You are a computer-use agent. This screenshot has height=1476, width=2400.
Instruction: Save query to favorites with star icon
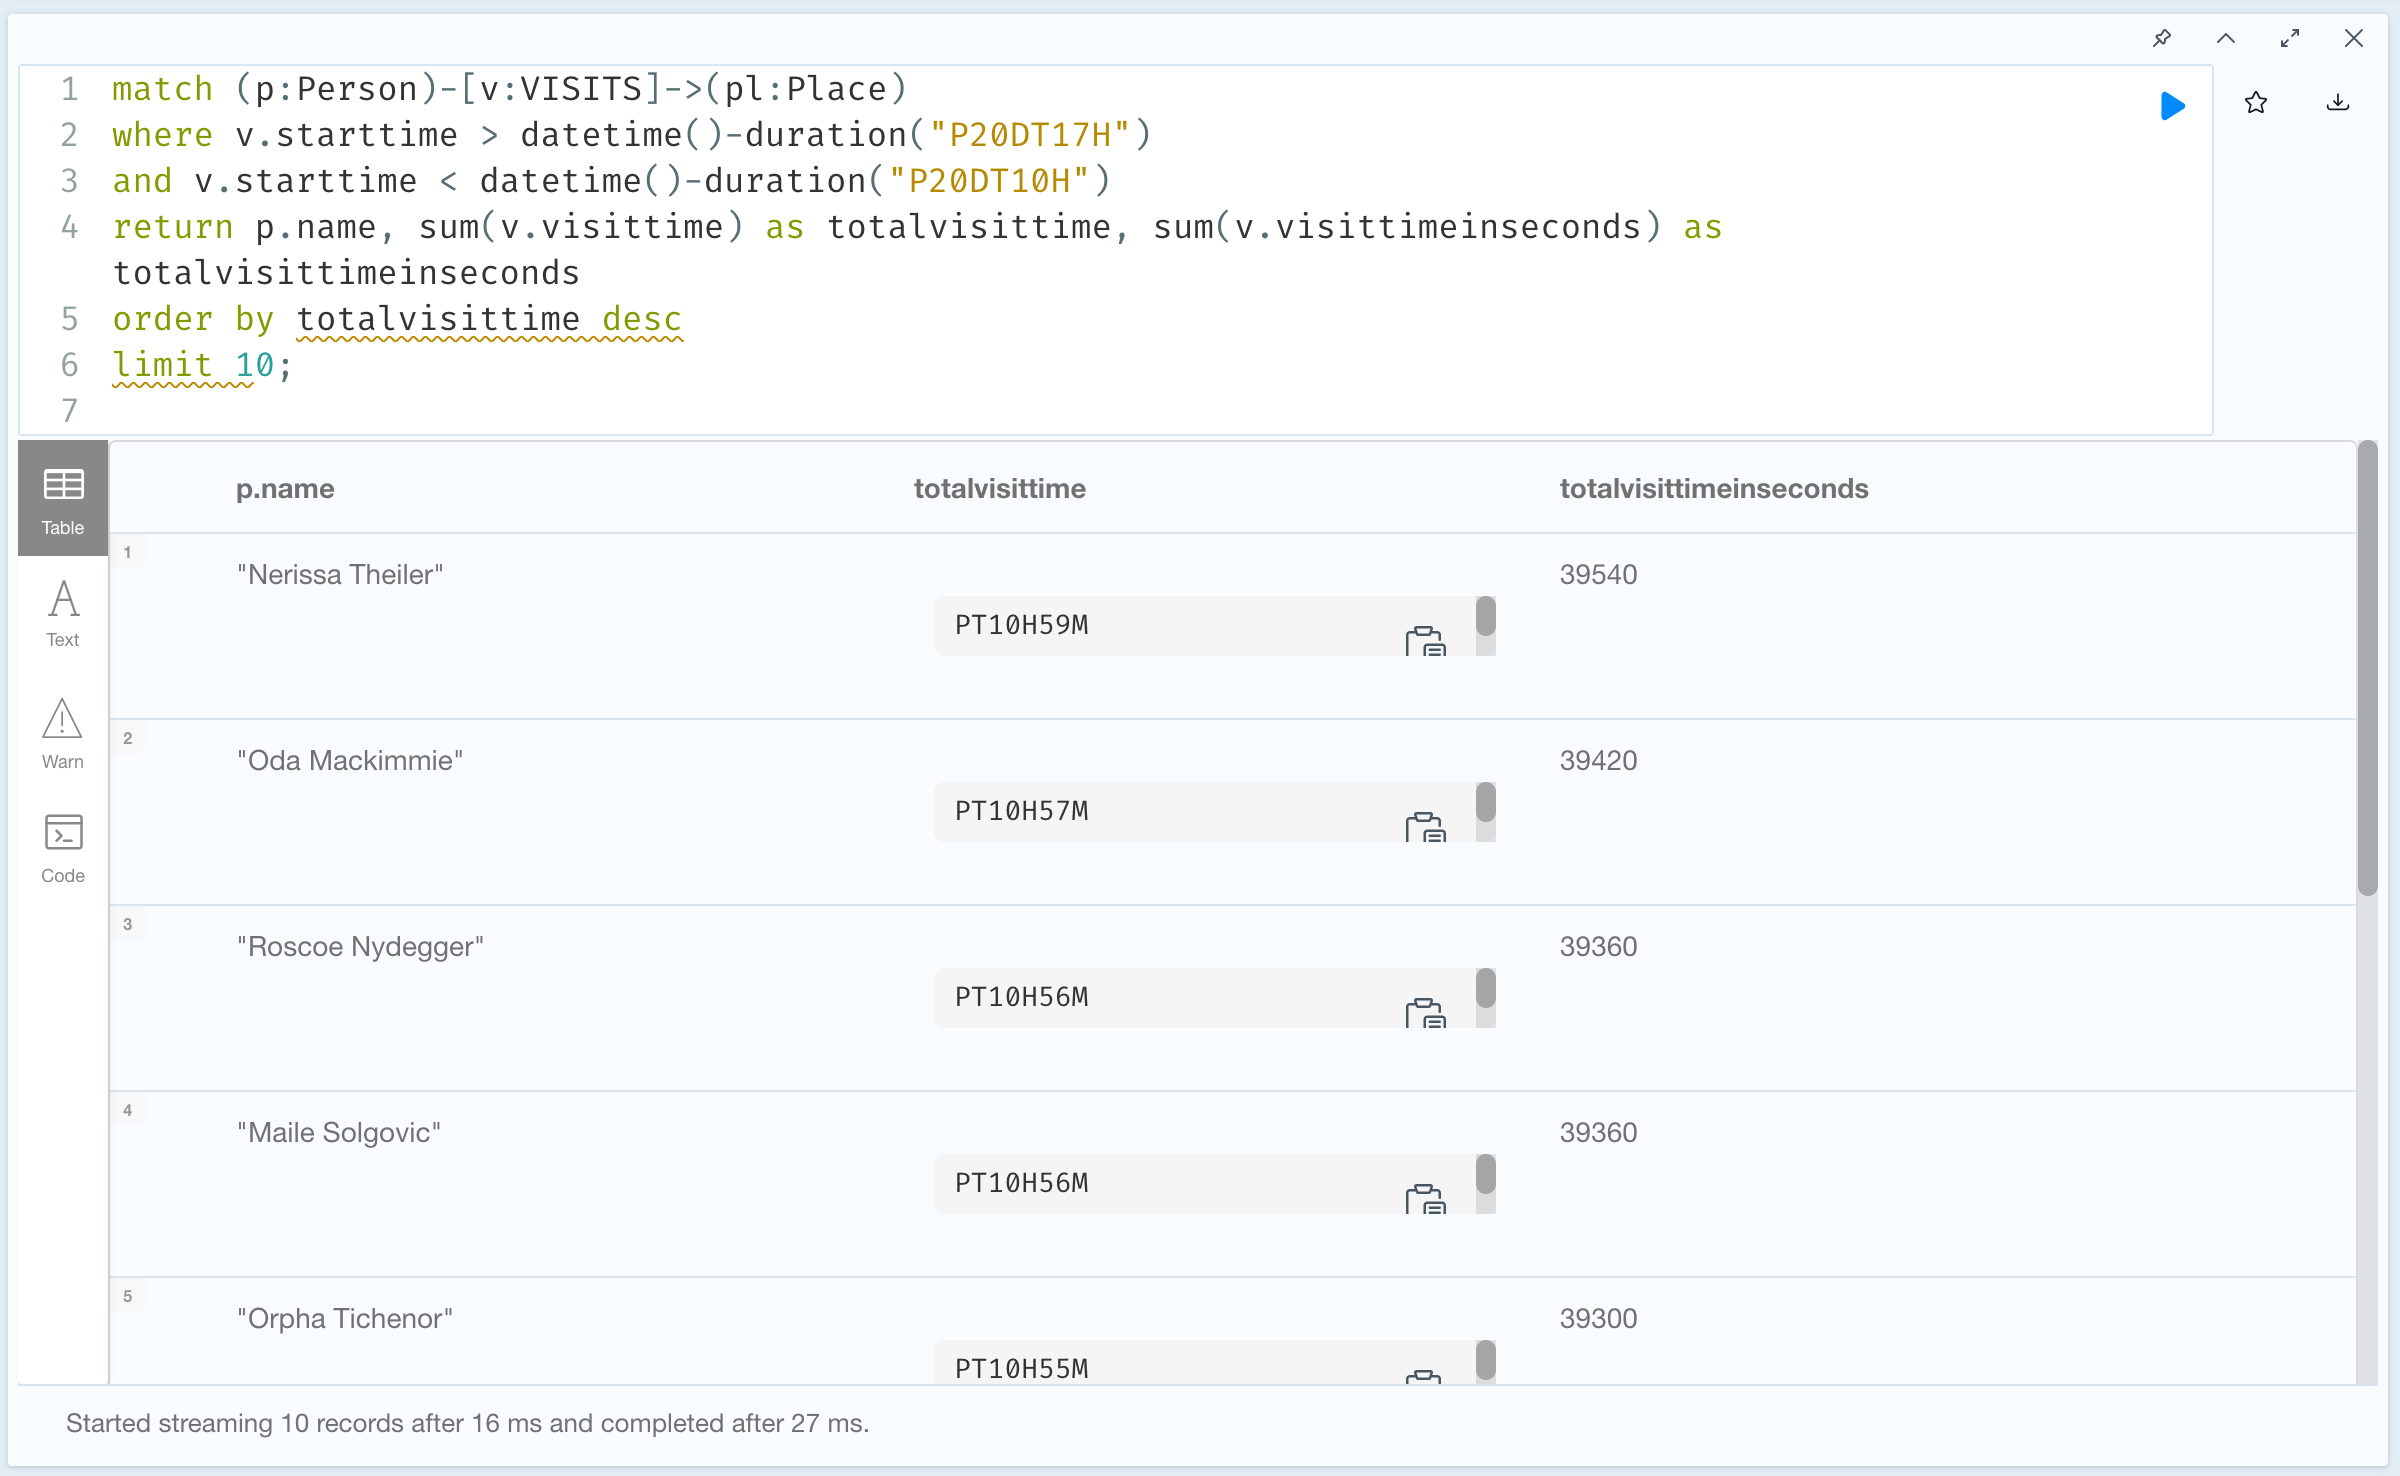pyautogui.click(x=2256, y=103)
